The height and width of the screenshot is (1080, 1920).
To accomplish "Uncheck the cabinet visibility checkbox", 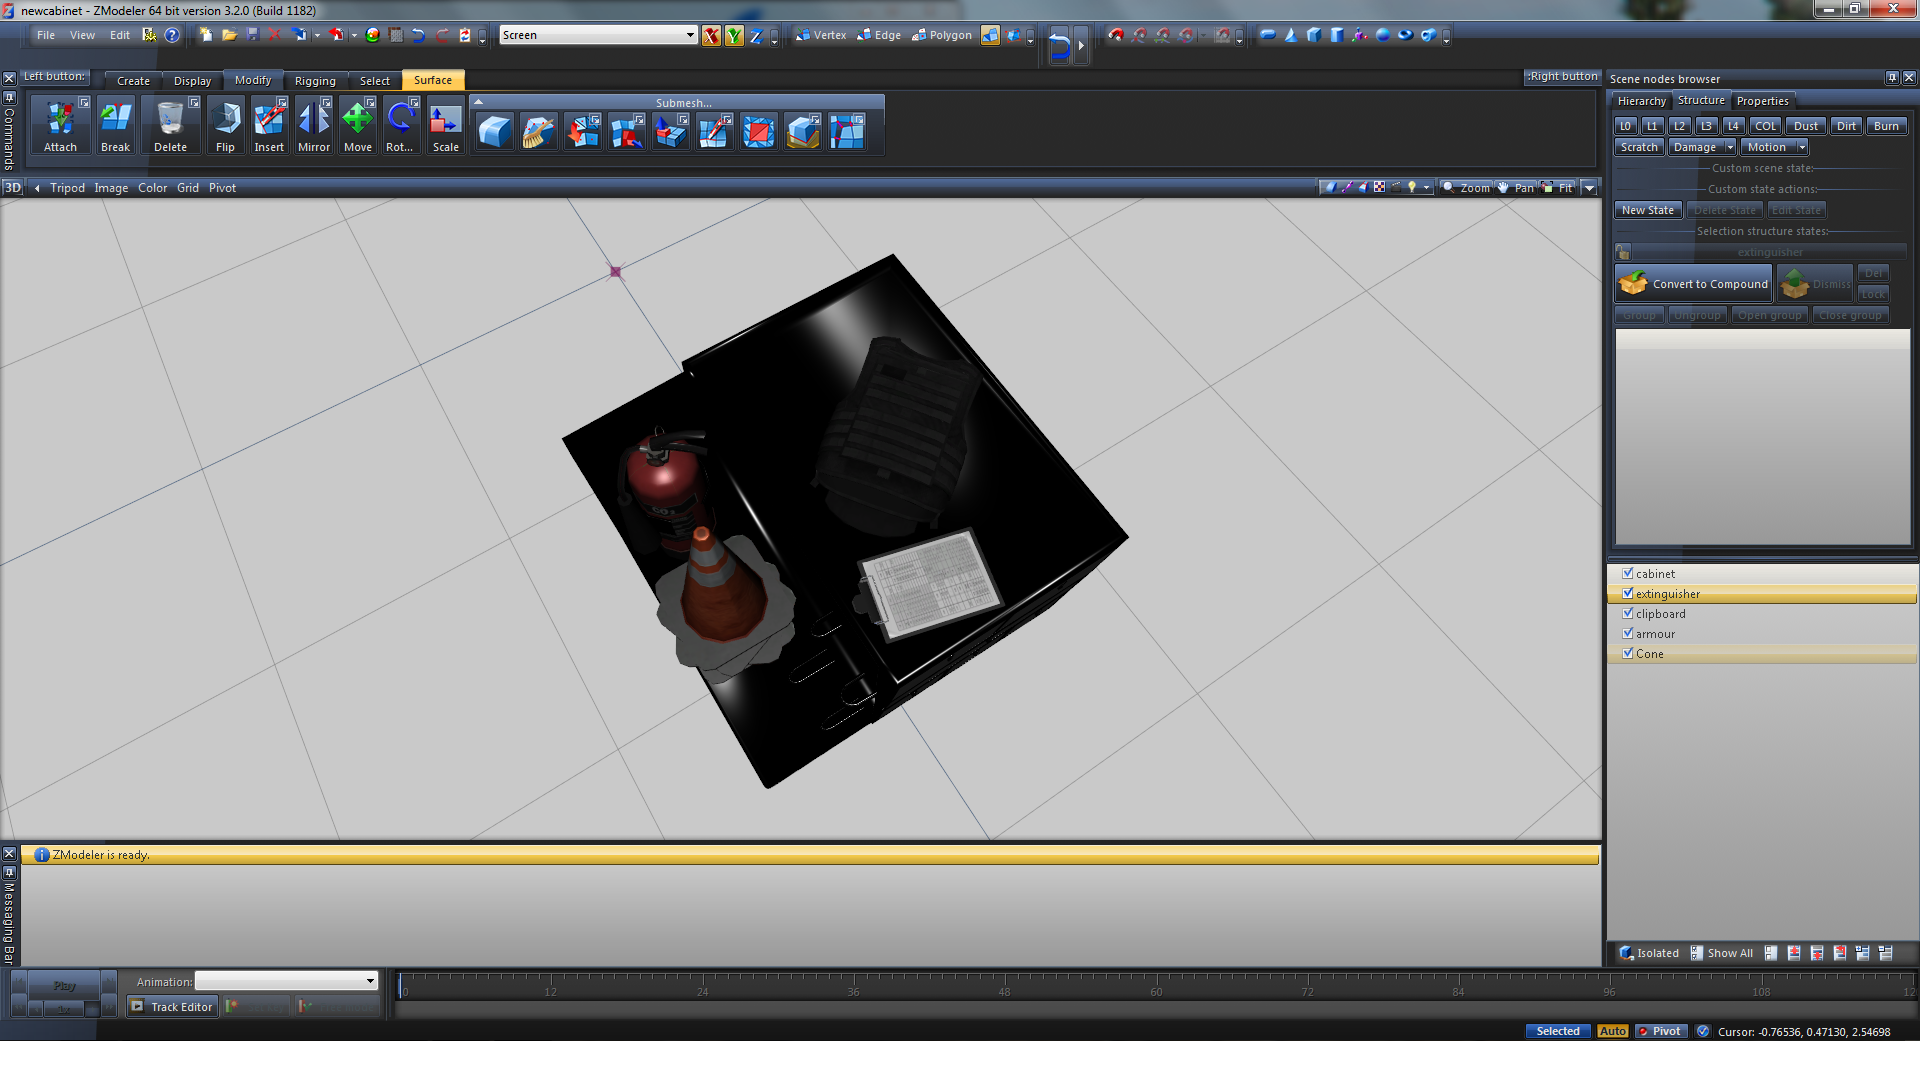I will [x=1627, y=573].
